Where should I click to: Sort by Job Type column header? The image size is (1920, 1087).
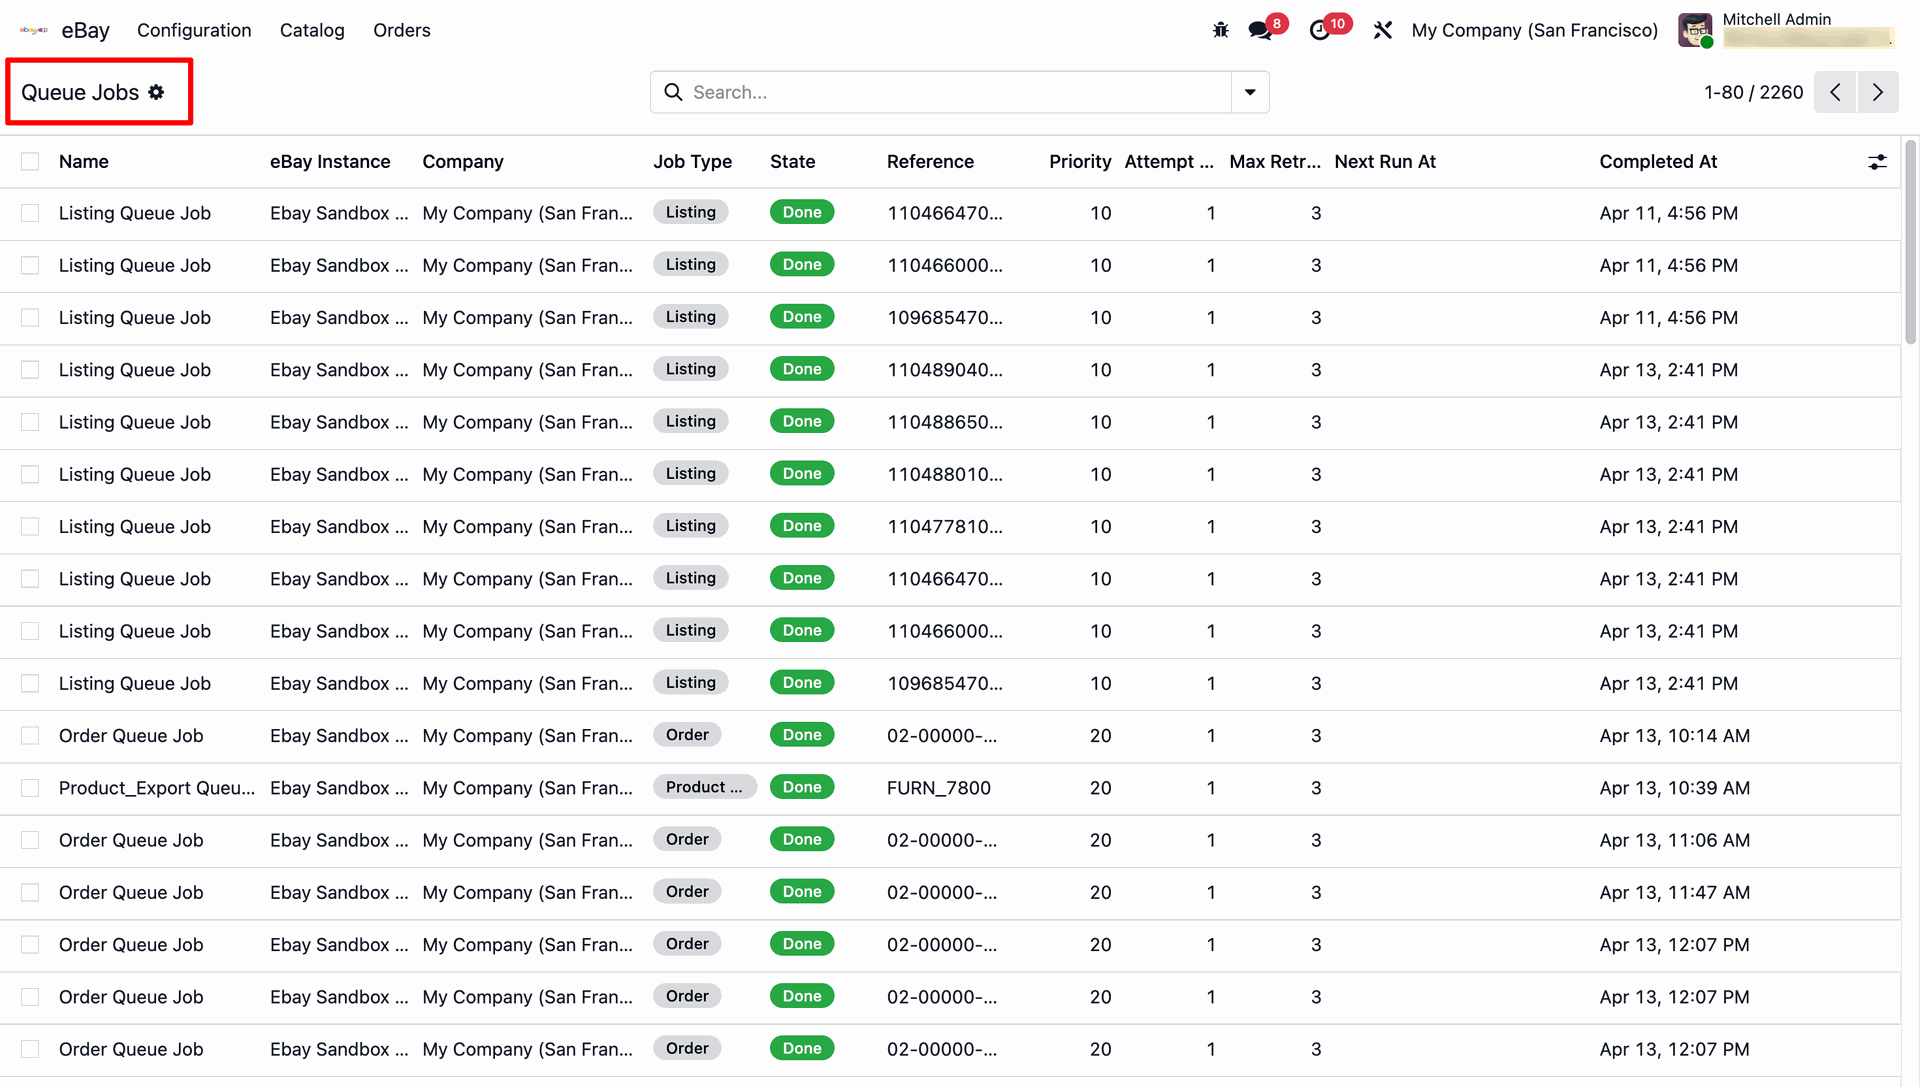pyautogui.click(x=693, y=162)
